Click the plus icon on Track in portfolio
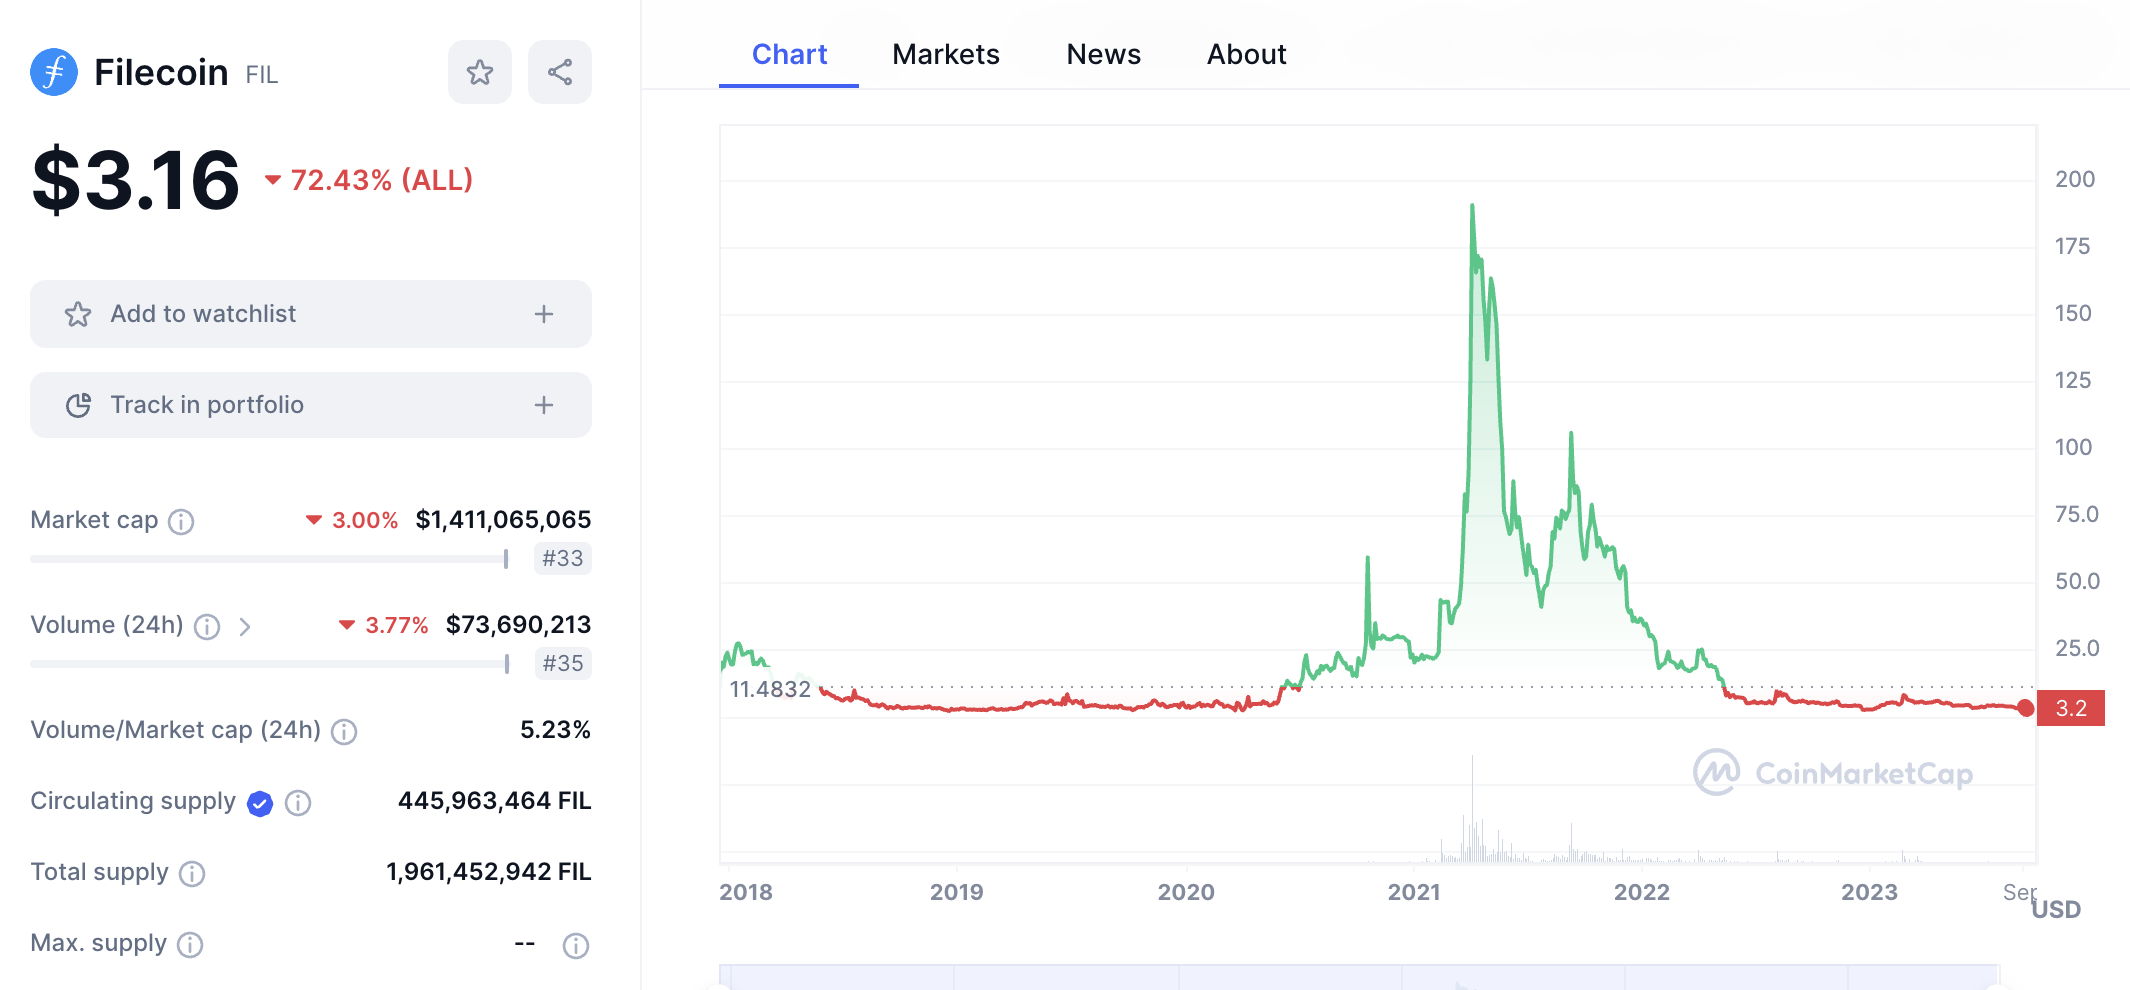 [544, 405]
